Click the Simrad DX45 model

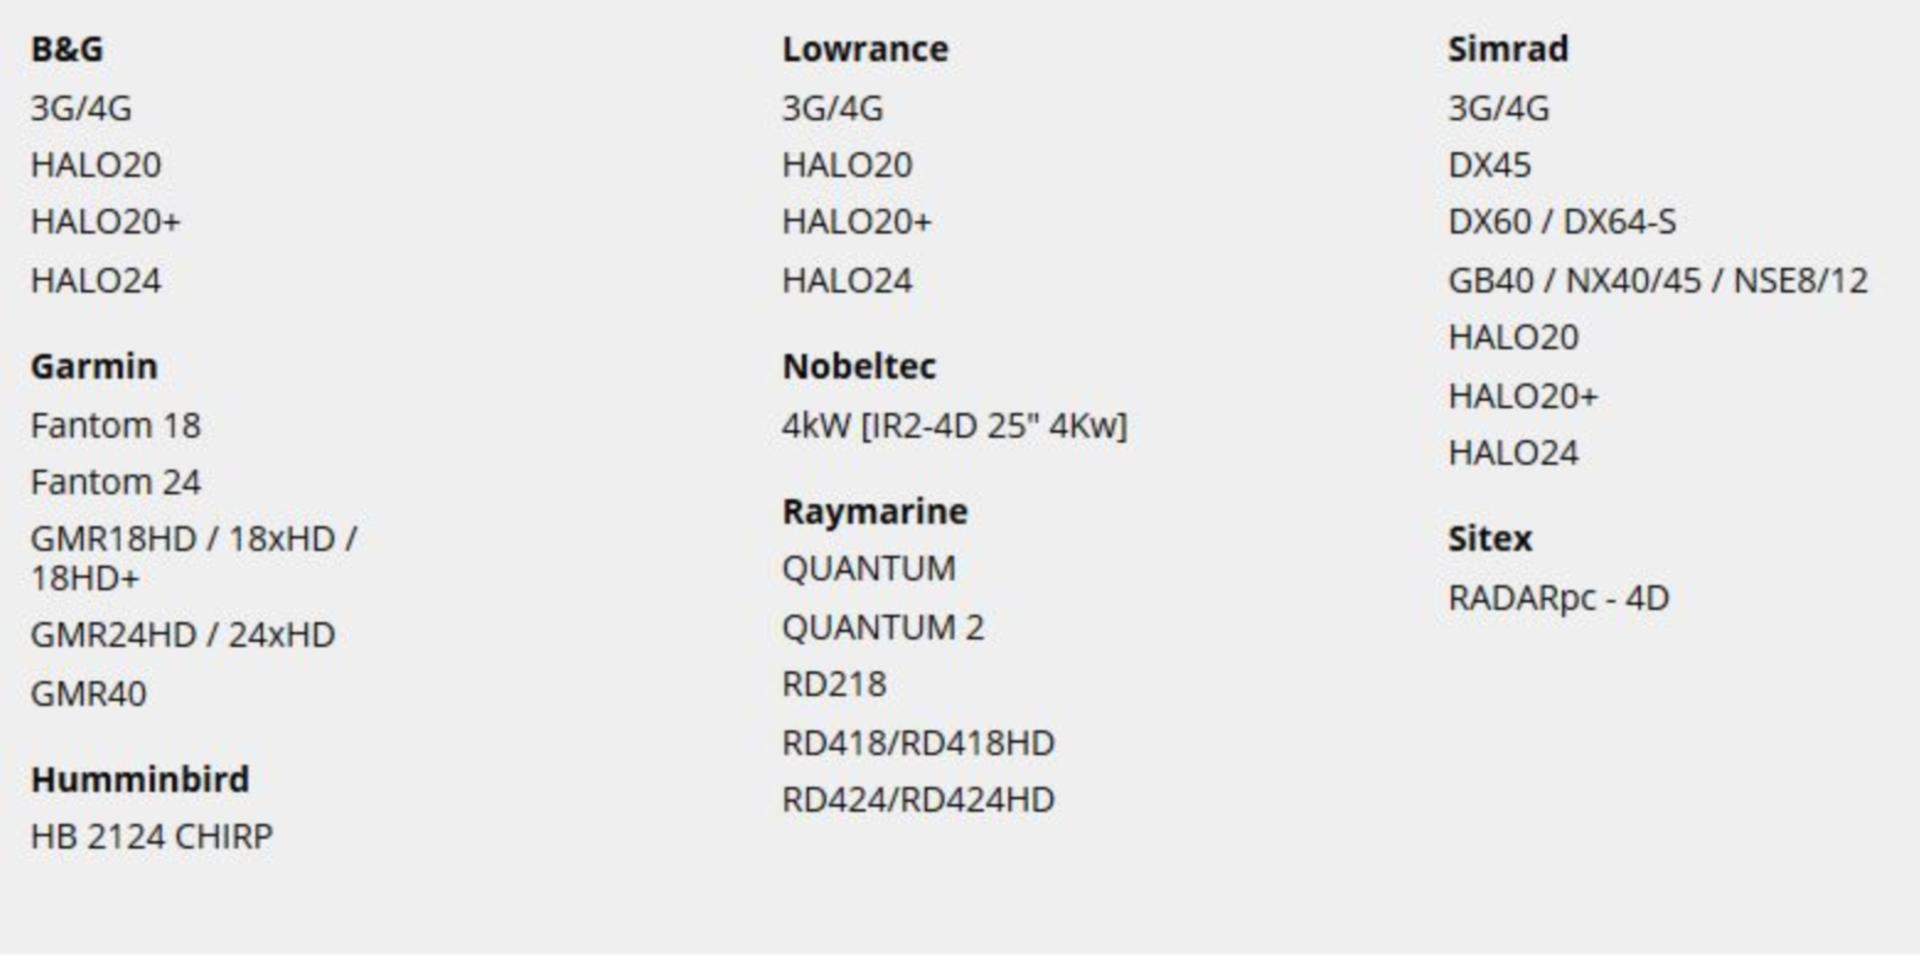[x=1489, y=165]
